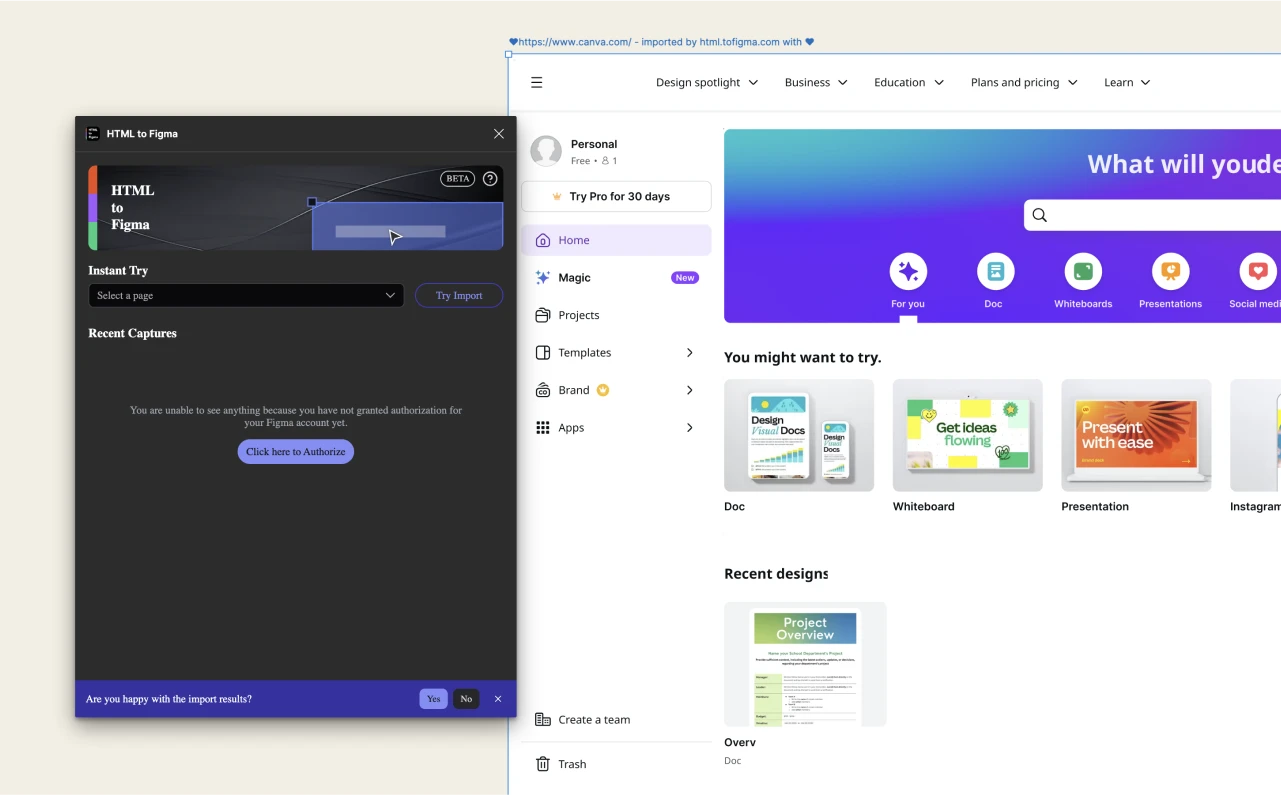This screenshot has width=1281, height=795.
Task: Expand the Apps submenu chevron
Action: click(690, 428)
